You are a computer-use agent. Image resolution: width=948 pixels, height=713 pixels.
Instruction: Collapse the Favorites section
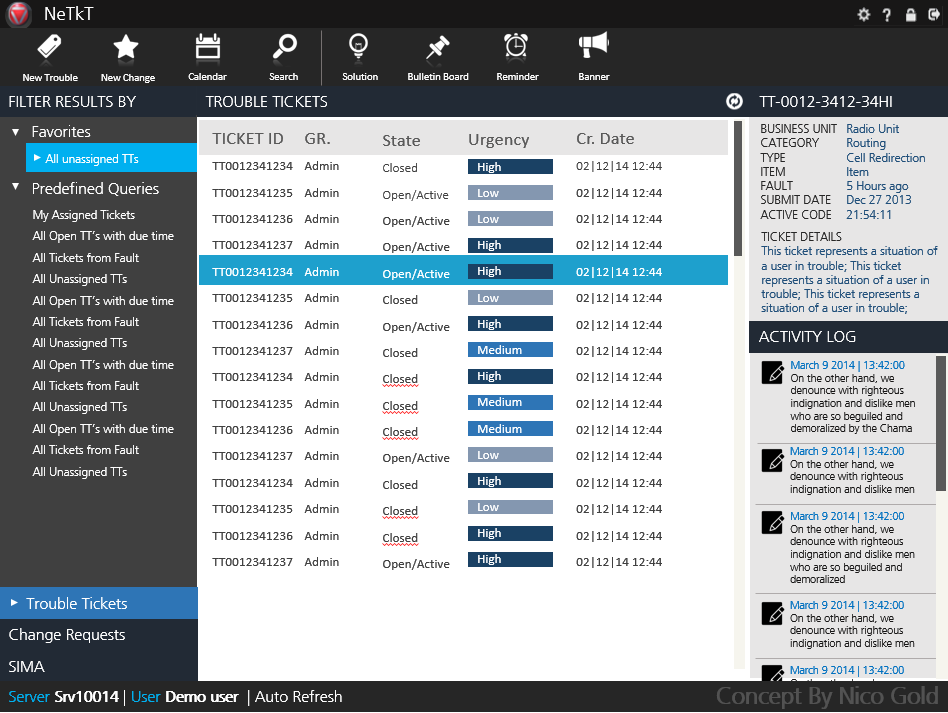(x=16, y=132)
